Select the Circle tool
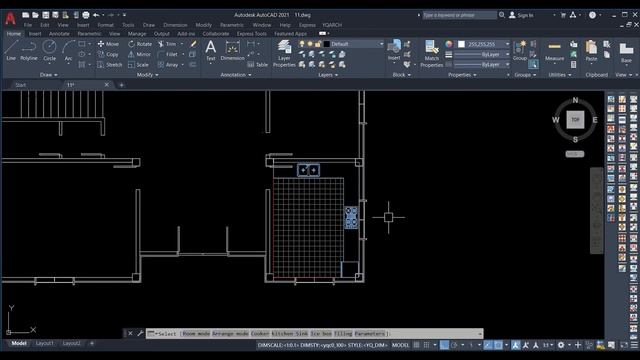Image resolution: width=640 pixels, height=360 pixels. pos(49,50)
